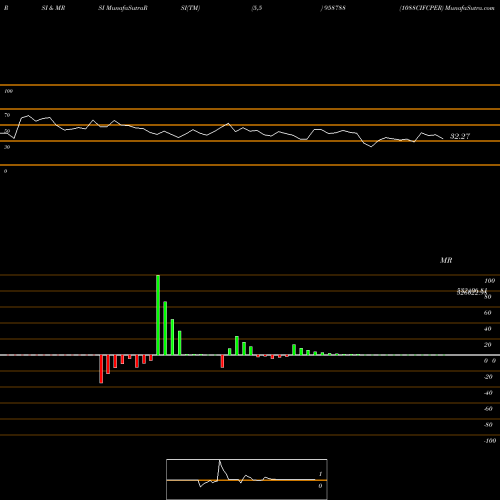
Task: Click the -100 label on MR axis
Action: point(490,441)
